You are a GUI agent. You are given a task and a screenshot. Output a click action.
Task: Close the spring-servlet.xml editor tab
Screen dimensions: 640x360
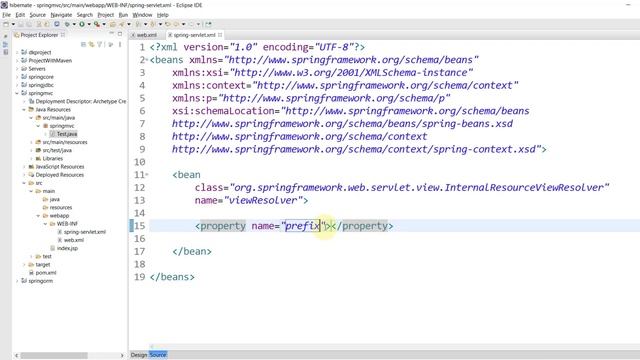coord(220,35)
